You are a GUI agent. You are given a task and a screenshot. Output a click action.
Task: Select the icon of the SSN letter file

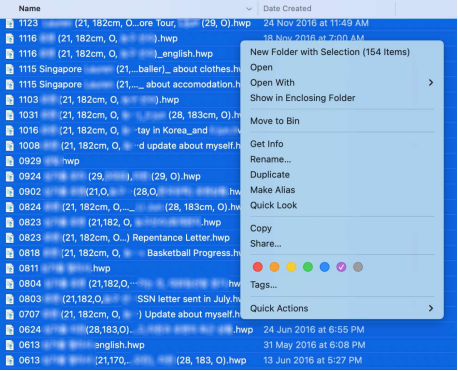click(10, 299)
